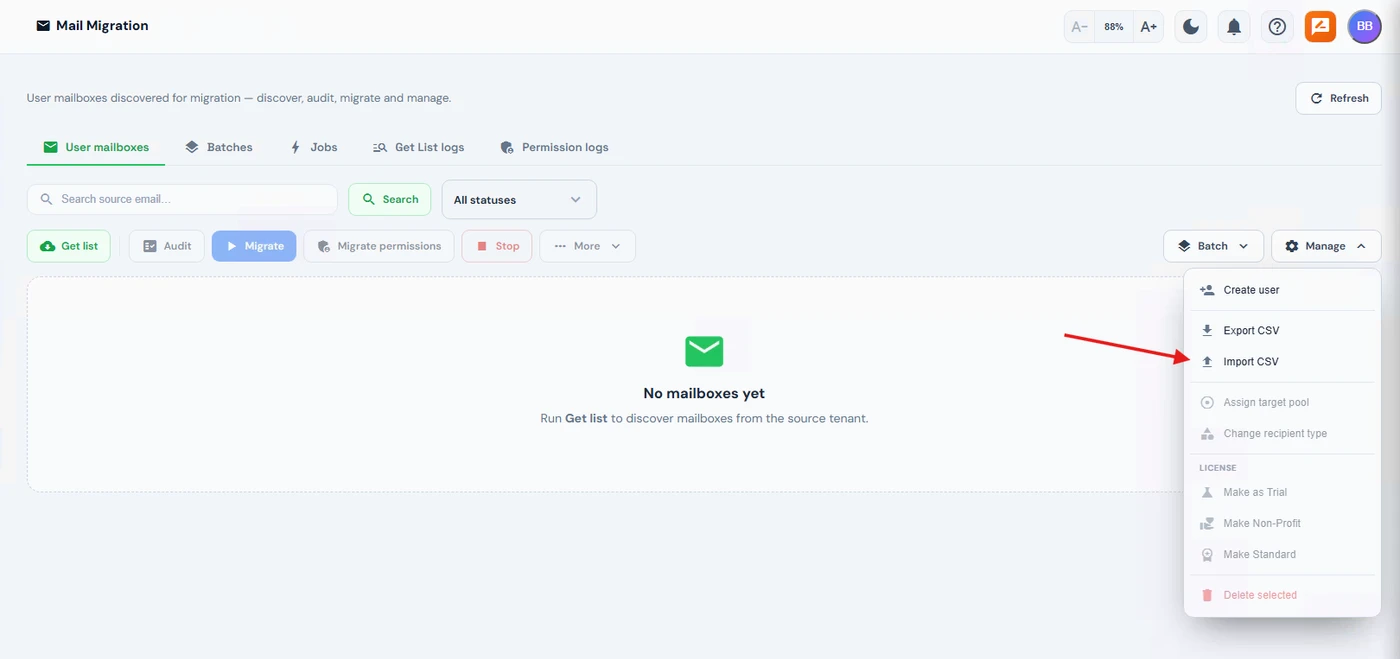The width and height of the screenshot is (1400, 659).
Task: Click the 'Run Get list to discover mailboxes' hint text
Action: click(704, 418)
